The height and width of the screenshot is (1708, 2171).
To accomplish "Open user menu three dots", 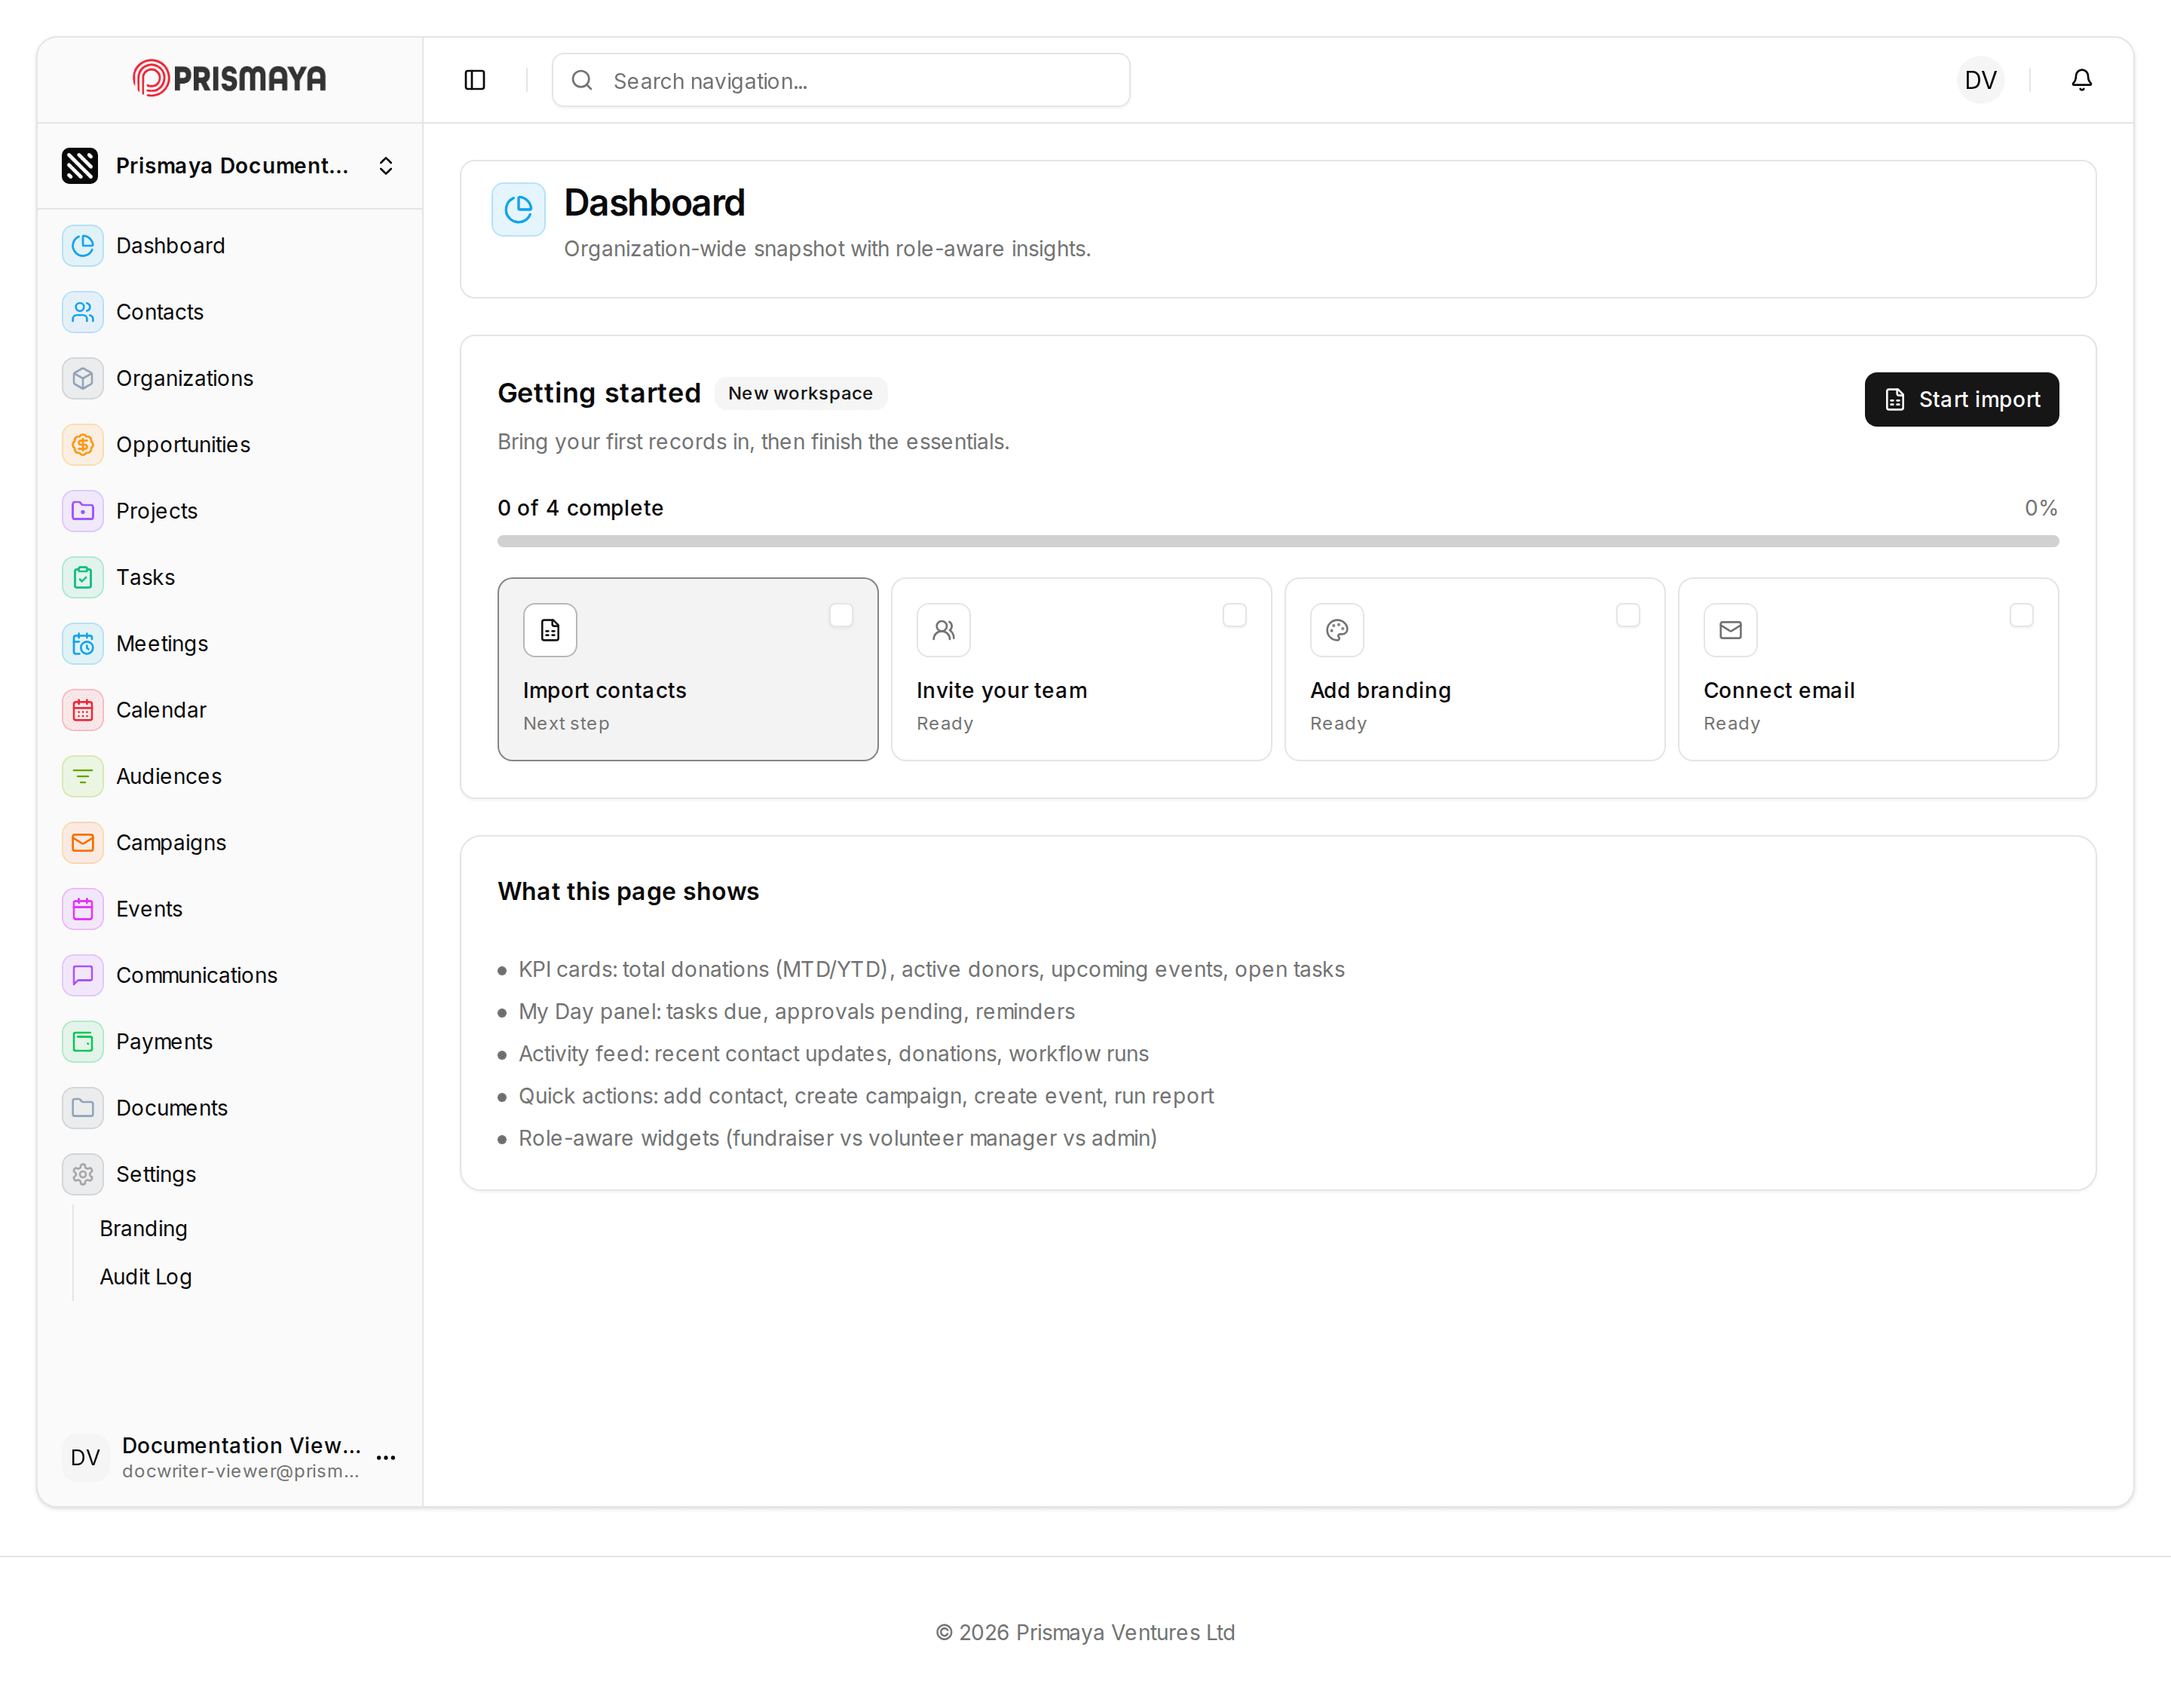I will 386,1457.
